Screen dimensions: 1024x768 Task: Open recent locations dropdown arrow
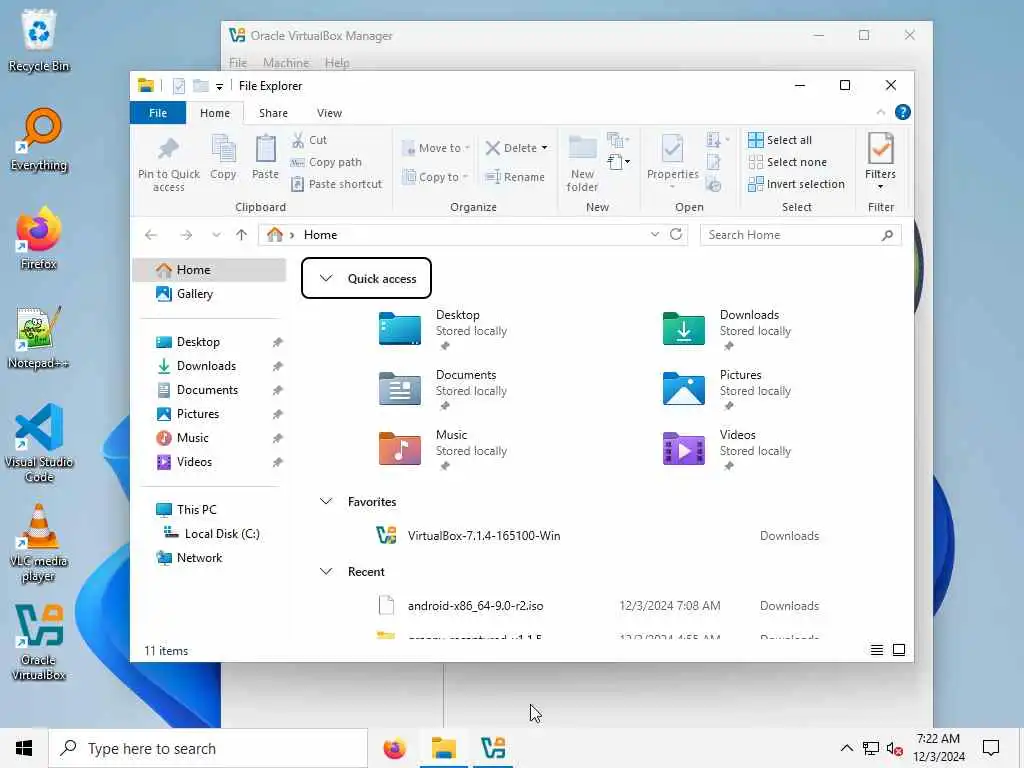pos(216,235)
